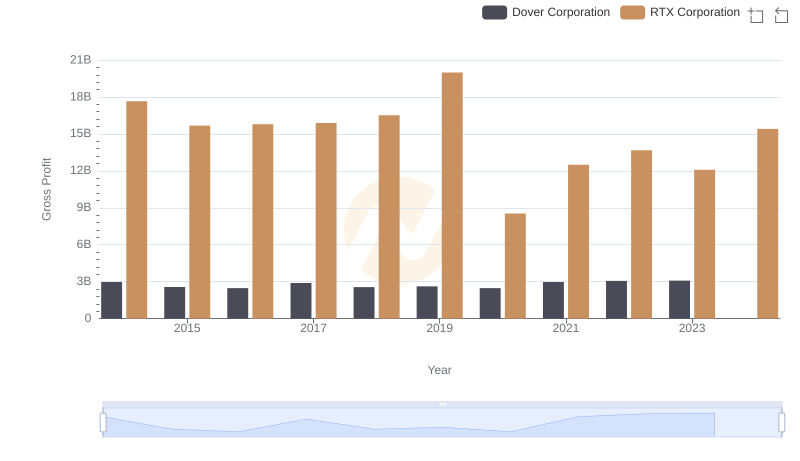Click the data zoom top move handle

tap(442, 404)
